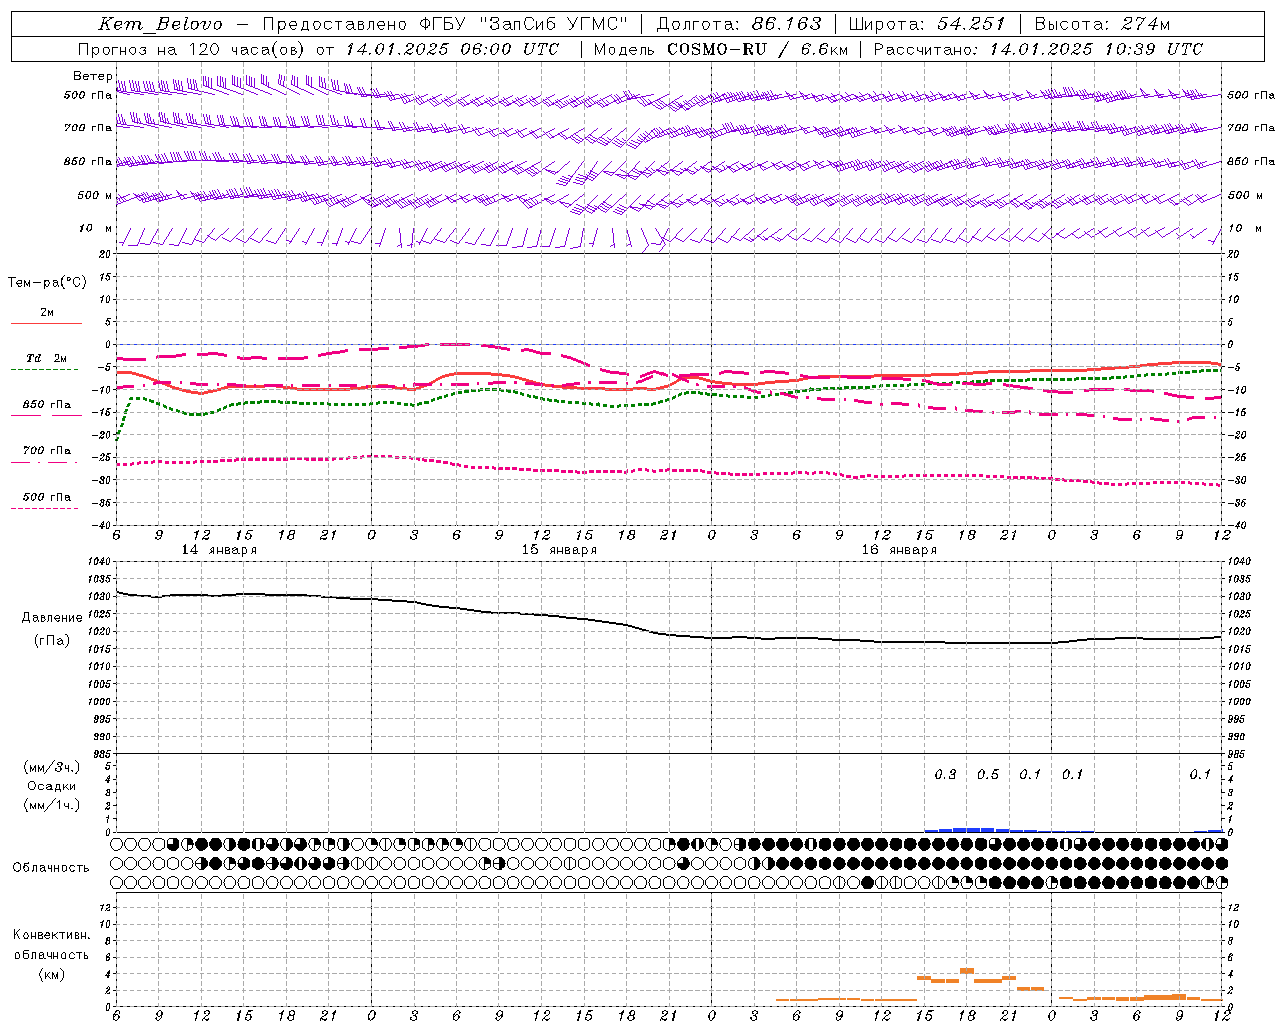The width and height of the screenshot is (1280, 1024).
Task: Click the Ветер wind section label
Action: (x=92, y=76)
